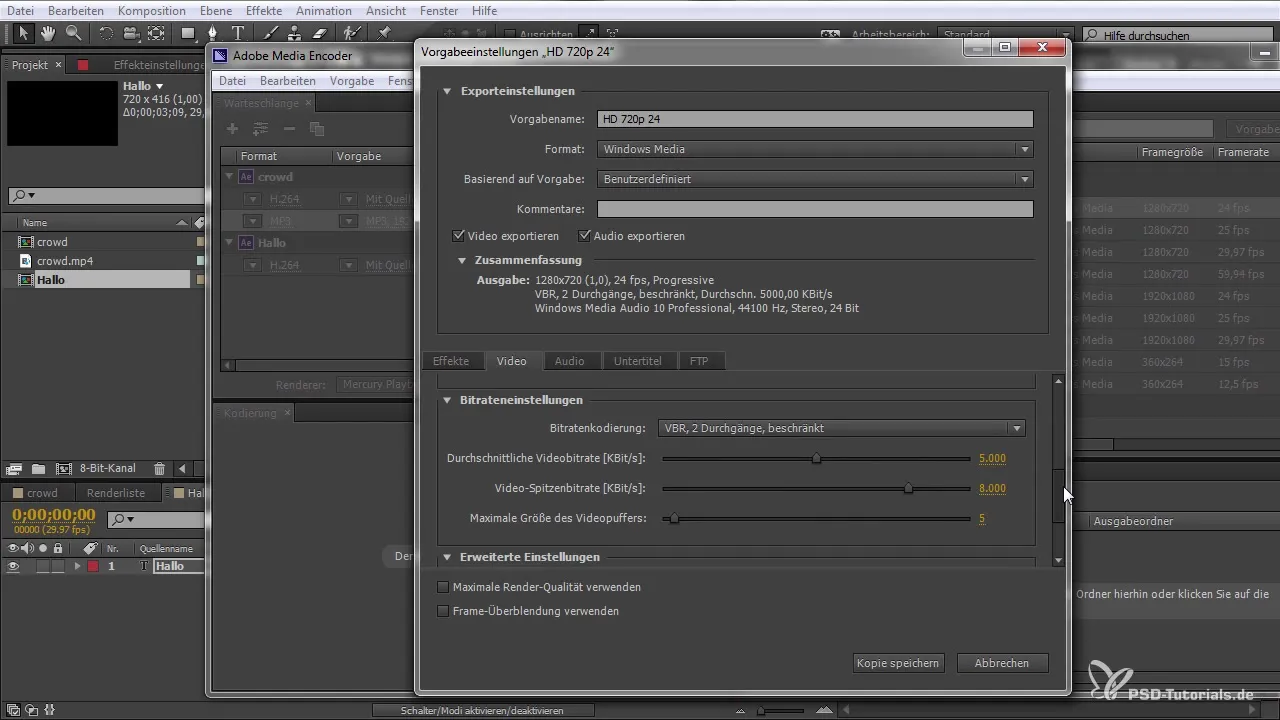Viewport: 1280px width, 720px height.
Task: Collapse the Exporteinstellungen section
Action: [x=447, y=91]
